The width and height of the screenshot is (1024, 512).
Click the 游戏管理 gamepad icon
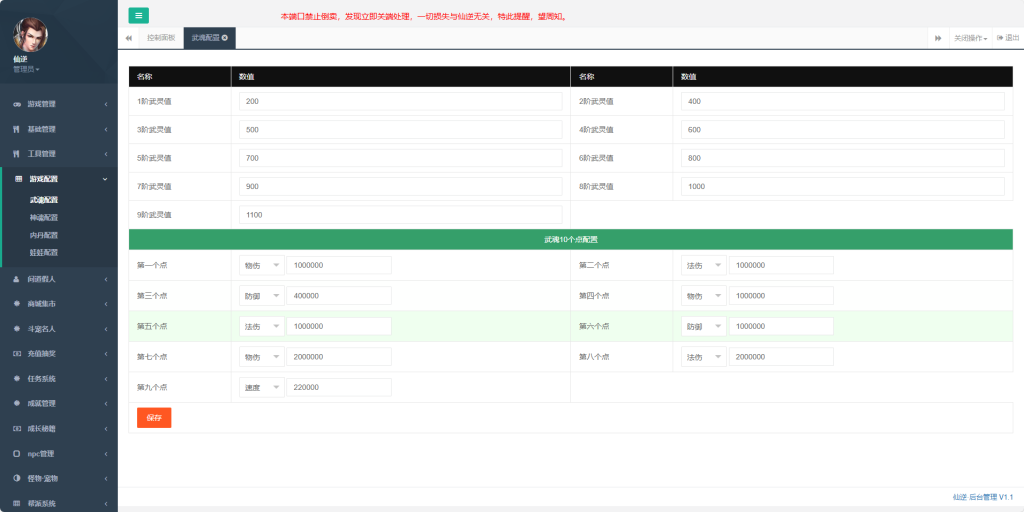[x=17, y=104]
